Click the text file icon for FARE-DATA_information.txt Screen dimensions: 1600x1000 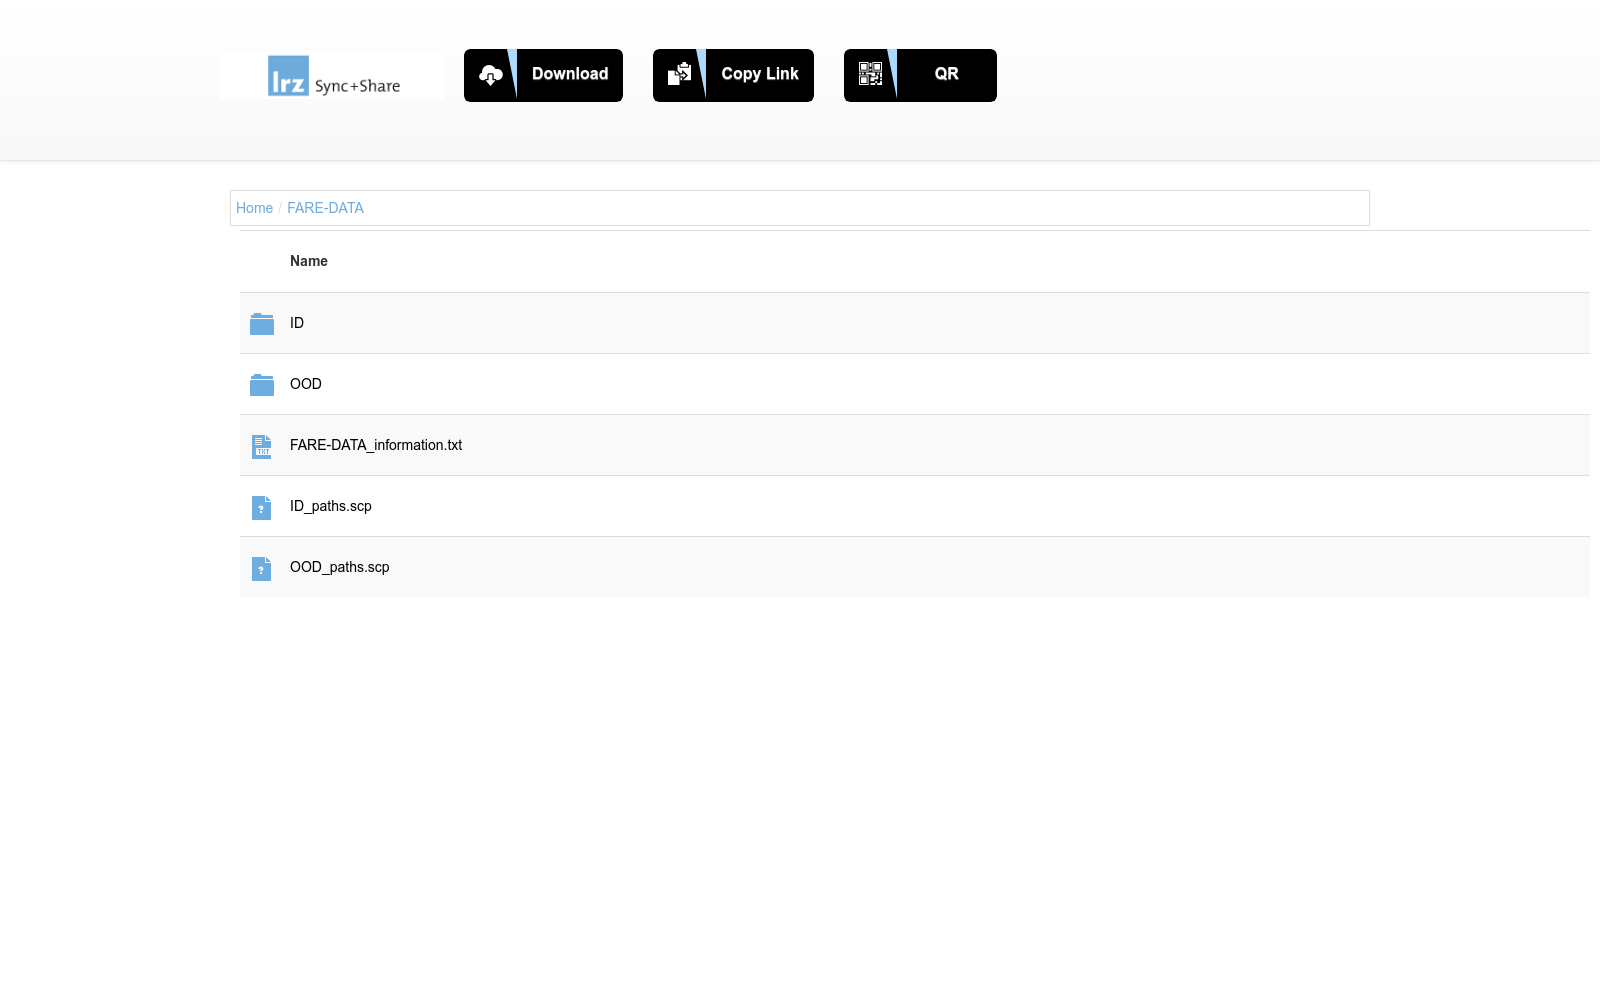(262, 446)
